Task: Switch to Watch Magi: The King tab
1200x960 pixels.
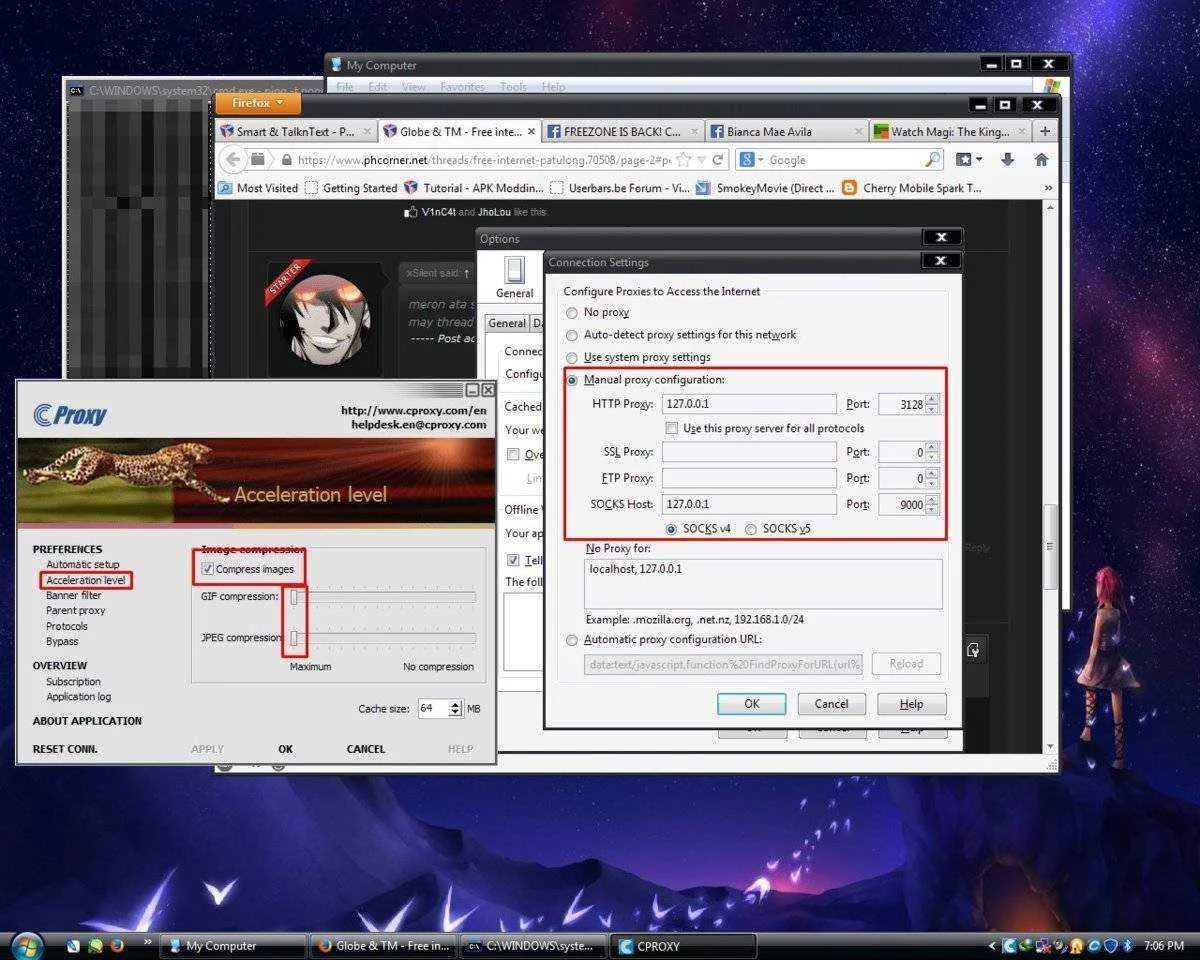Action: click(949, 131)
